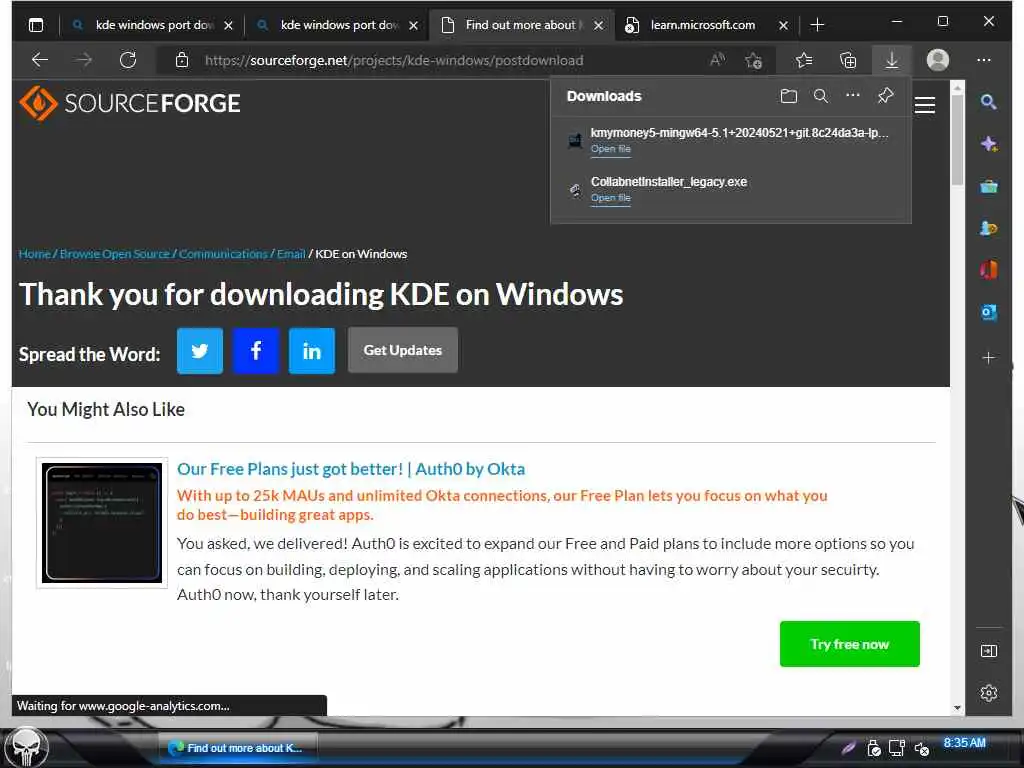Open more options in Downloads panel
Screen dimensions: 1024x768
click(853, 95)
